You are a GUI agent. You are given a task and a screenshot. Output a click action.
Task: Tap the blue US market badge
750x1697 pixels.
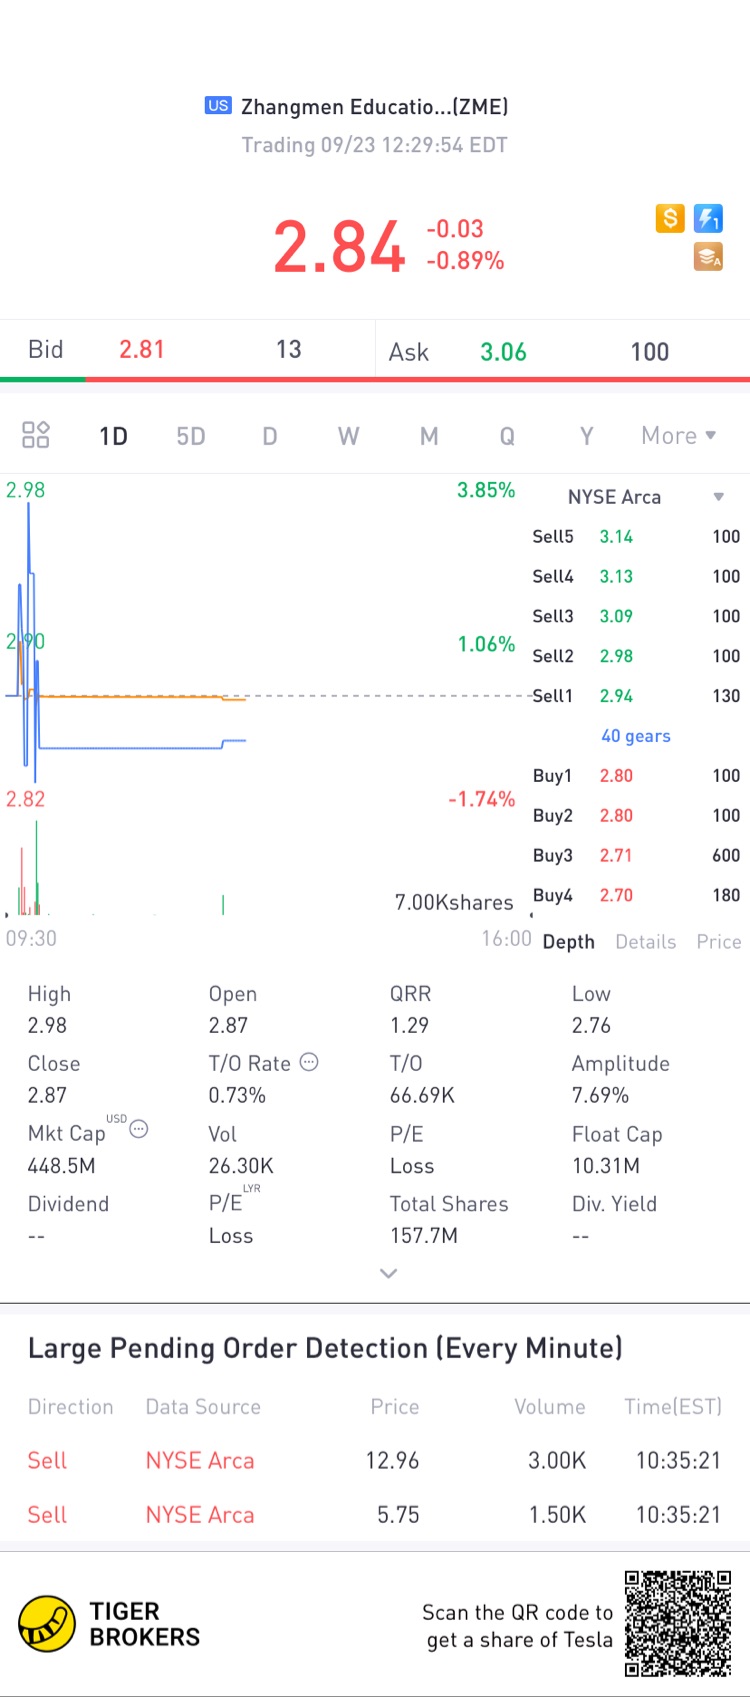218,106
